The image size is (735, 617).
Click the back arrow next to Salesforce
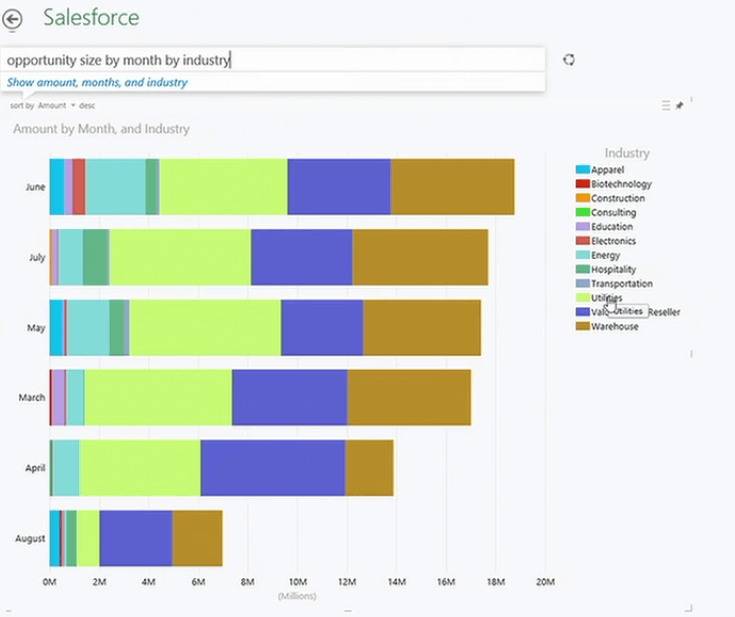click(x=13, y=18)
